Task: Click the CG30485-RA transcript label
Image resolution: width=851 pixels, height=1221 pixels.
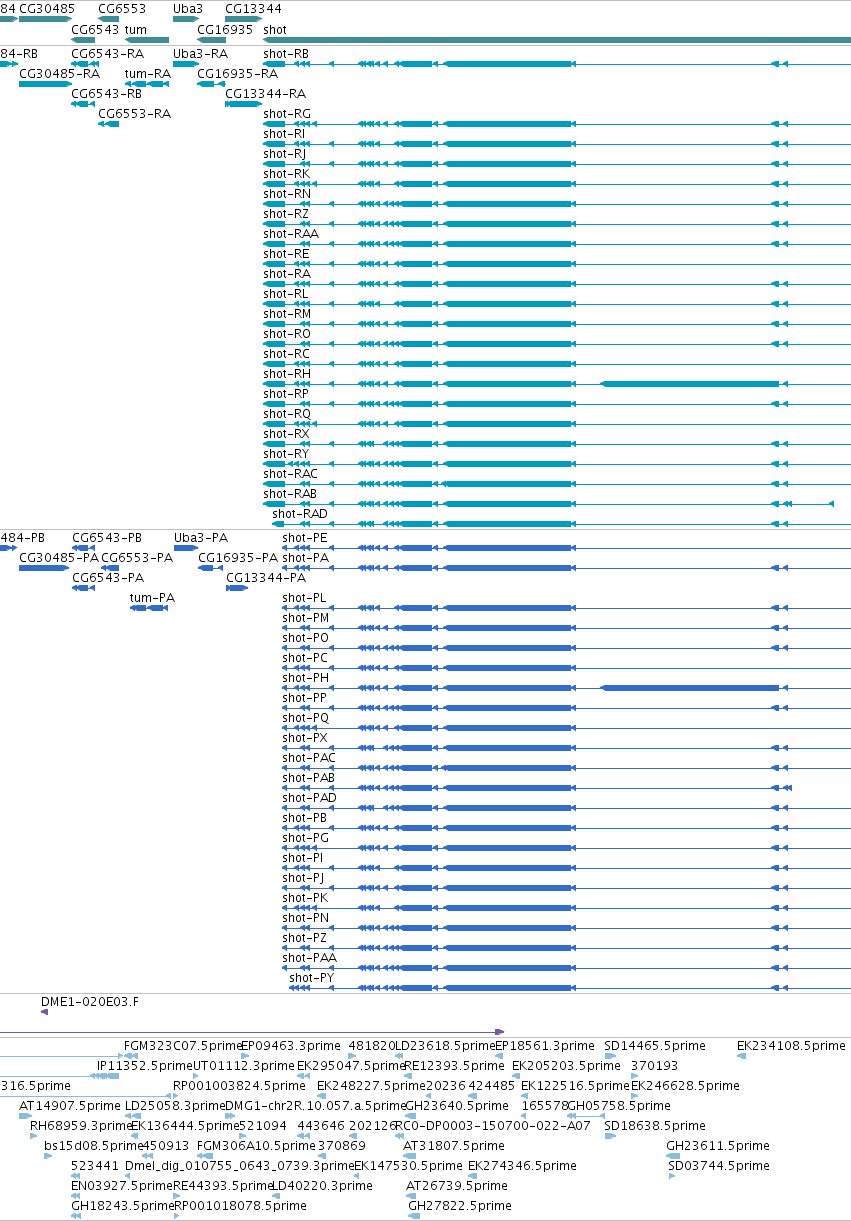Action: point(60,74)
